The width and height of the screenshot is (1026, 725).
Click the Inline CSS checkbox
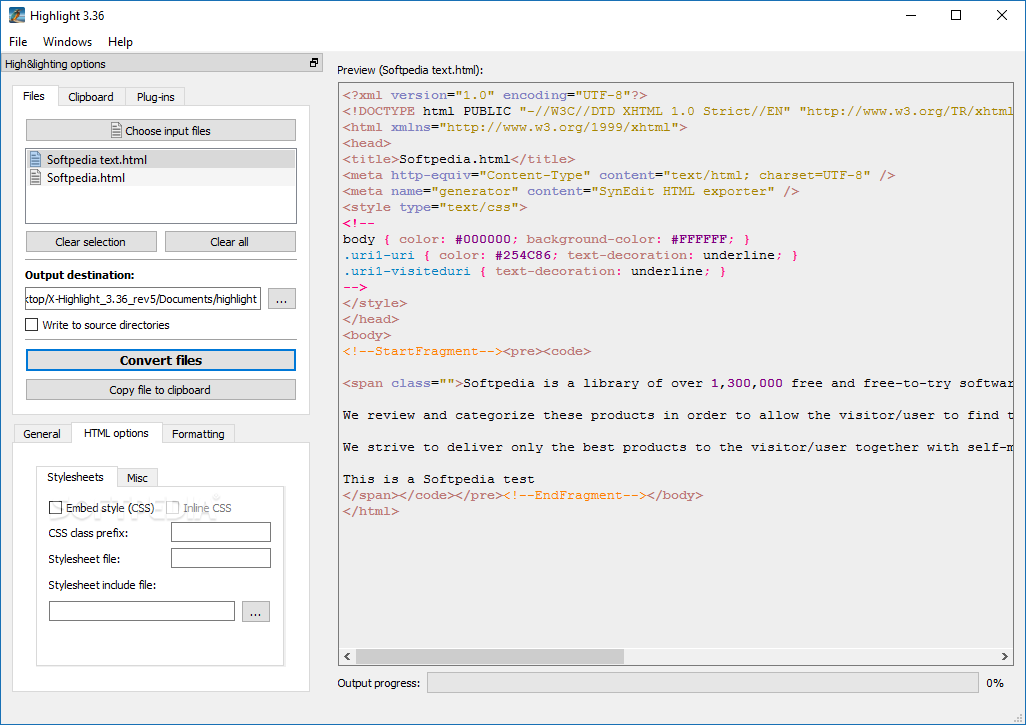tap(172, 508)
